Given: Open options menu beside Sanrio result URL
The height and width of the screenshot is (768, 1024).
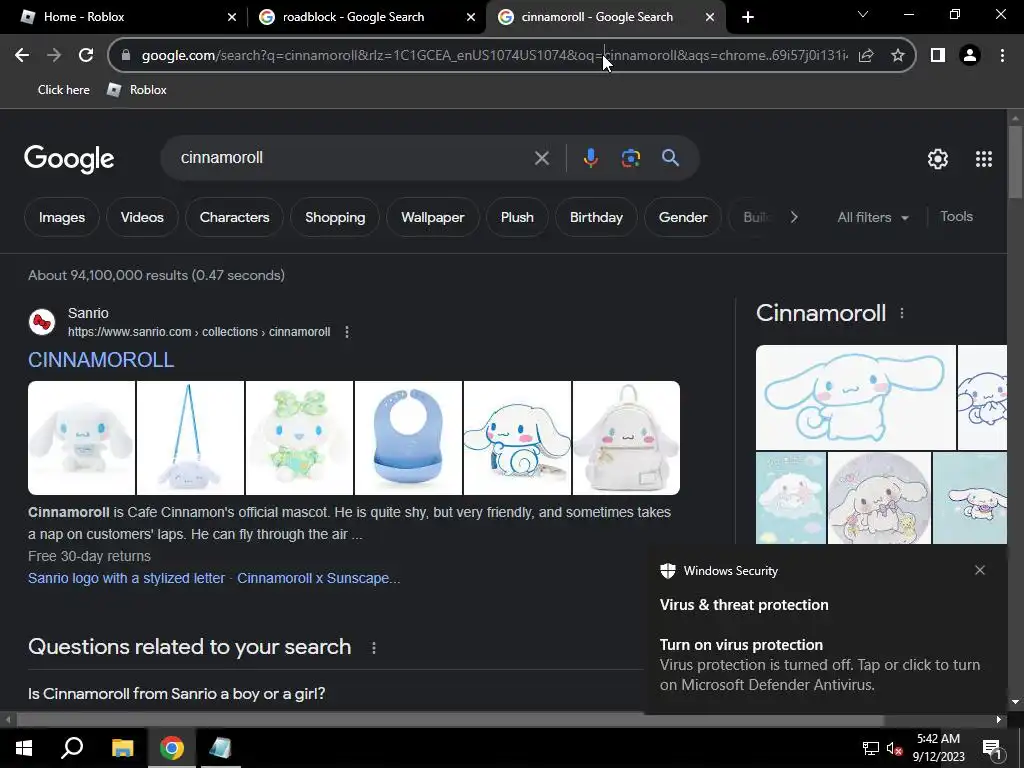Looking at the screenshot, I should (x=347, y=332).
